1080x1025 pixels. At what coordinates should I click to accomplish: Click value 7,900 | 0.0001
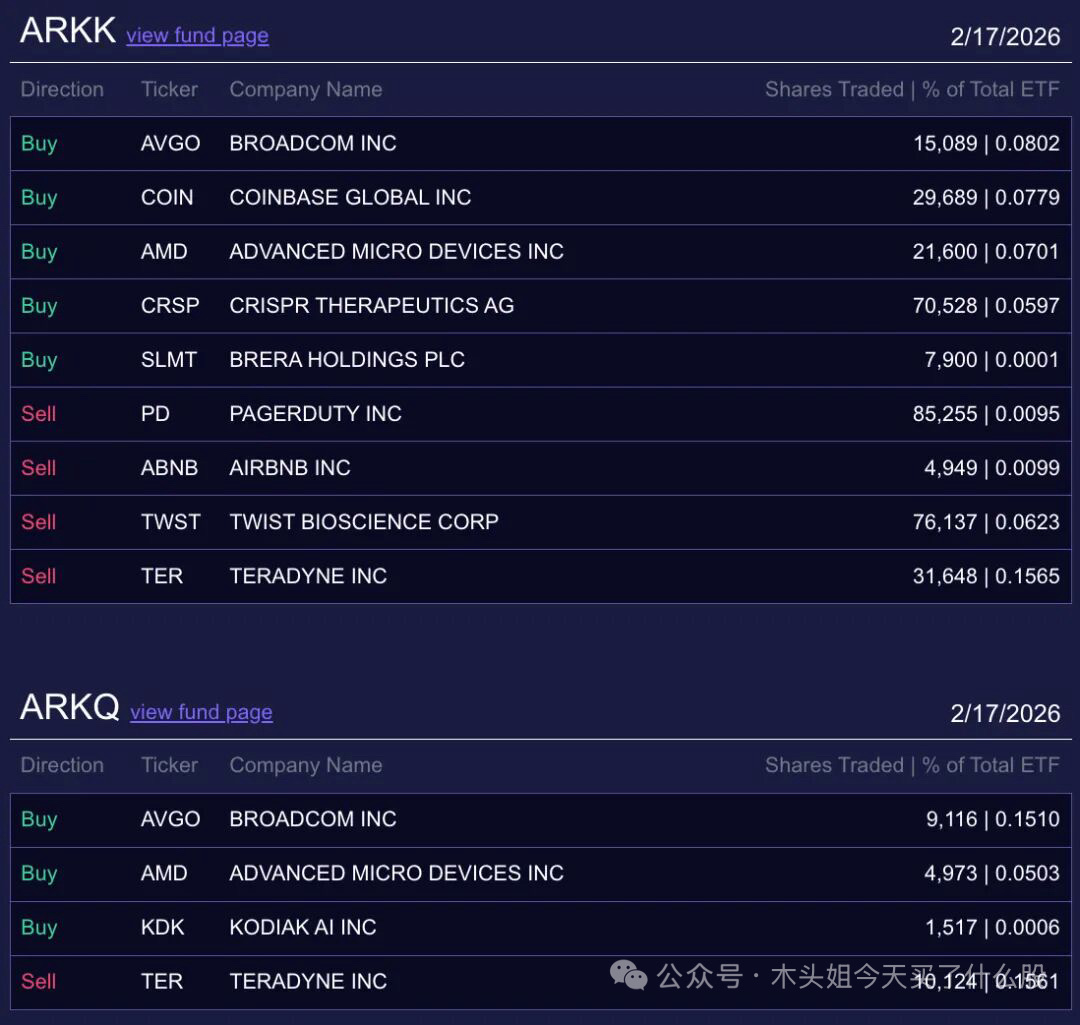point(992,360)
